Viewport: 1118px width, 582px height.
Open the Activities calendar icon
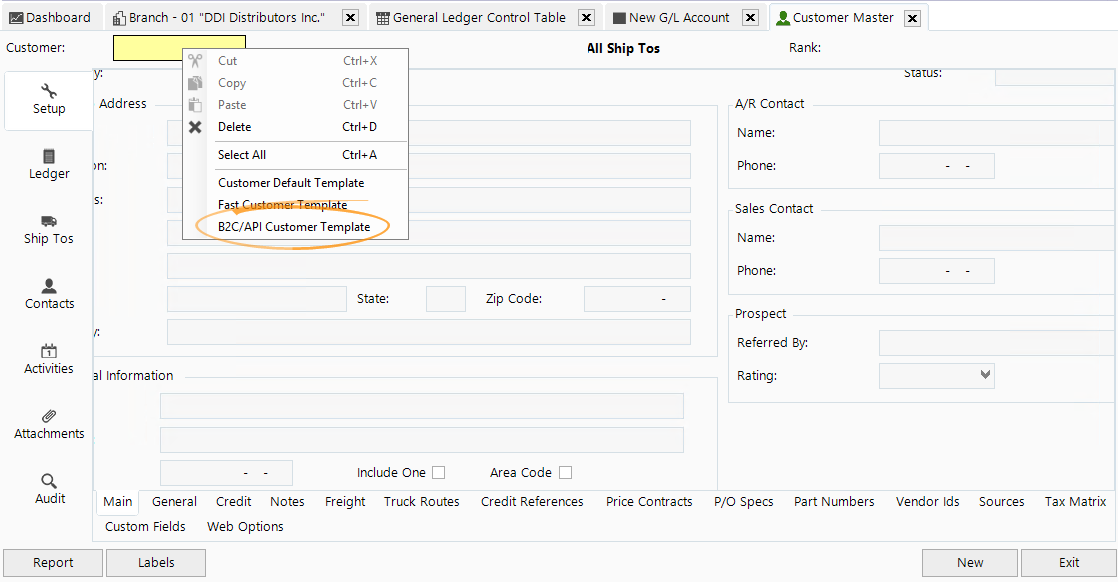click(x=48, y=355)
